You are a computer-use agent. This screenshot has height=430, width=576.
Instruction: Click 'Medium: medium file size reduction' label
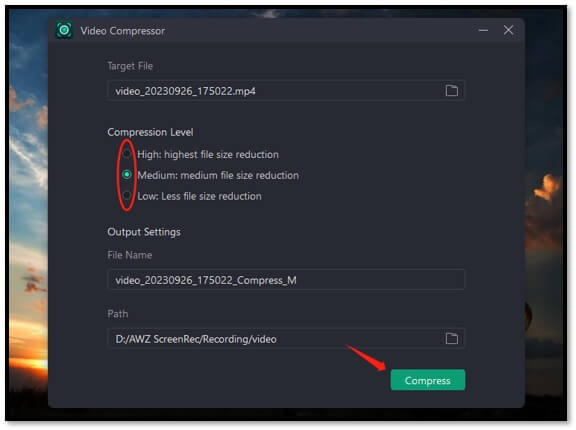tap(218, 175)
